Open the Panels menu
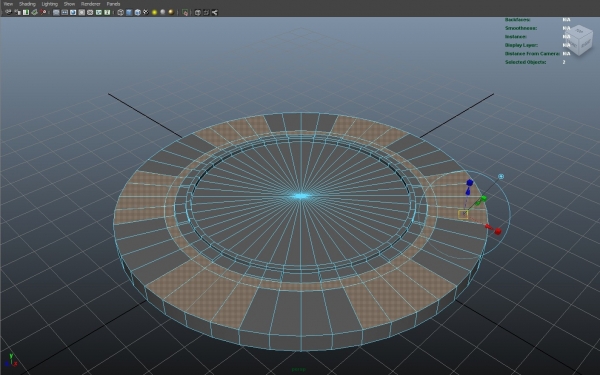This screenshot has height=375, width=600. pos(113,4)
